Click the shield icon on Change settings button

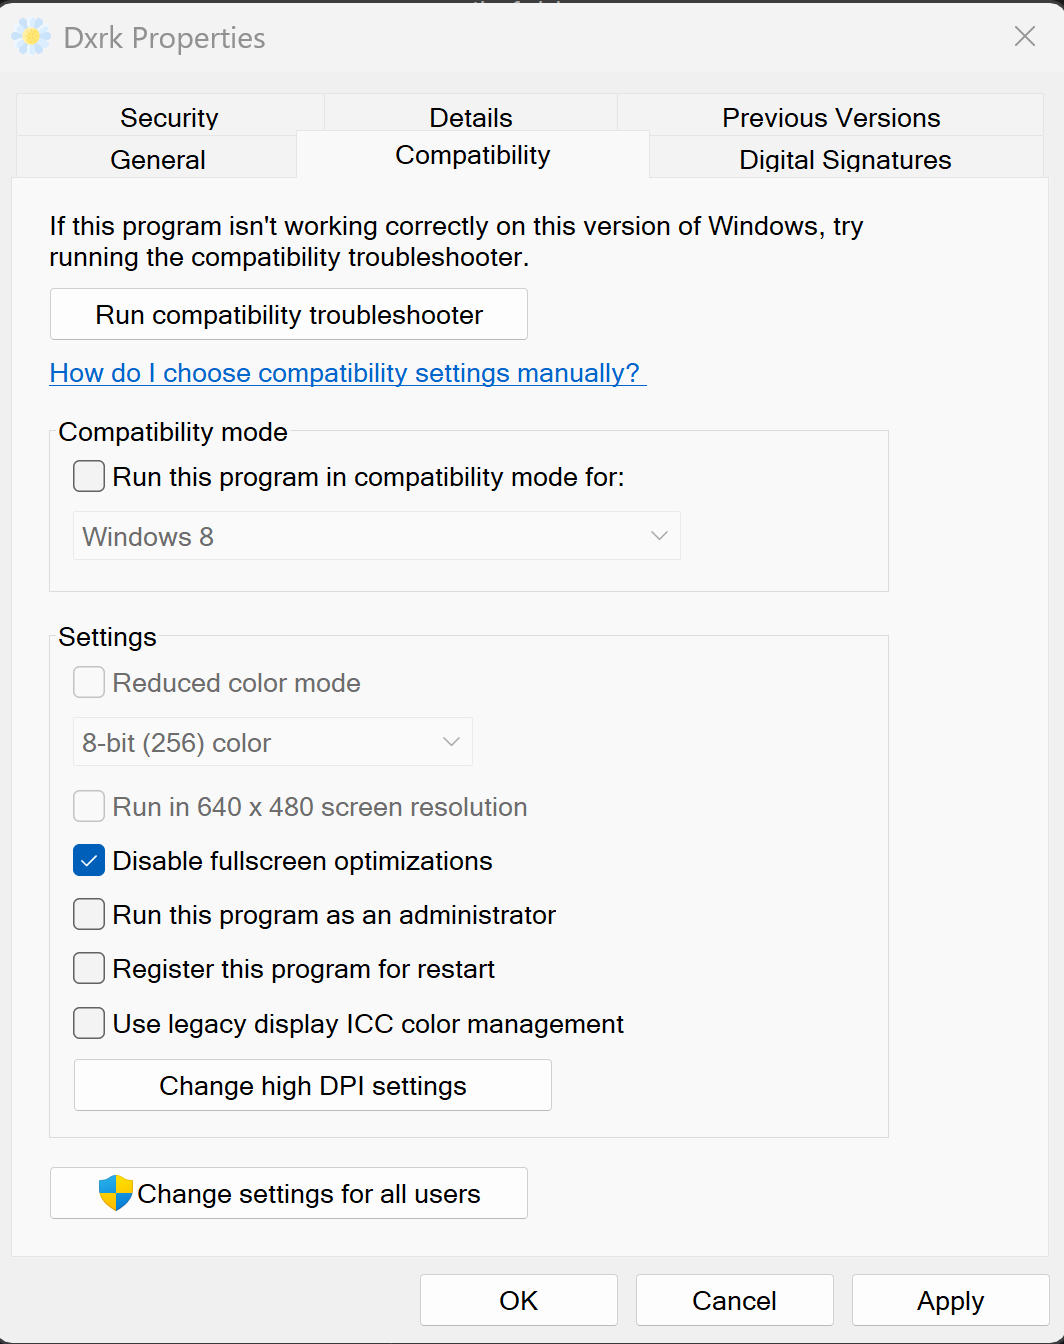coord(116,1193)
